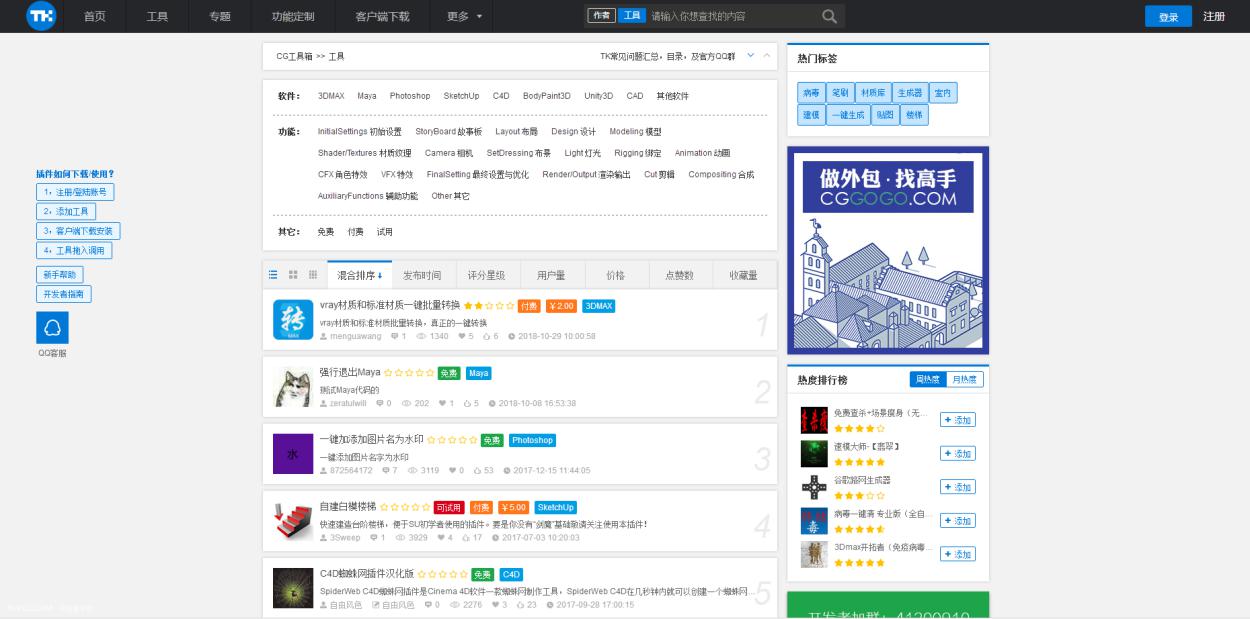1250x619 pixels.
Task: Click the heart icon under the Maya plugin
Action: pyautogui.click(x=441, y=404)
